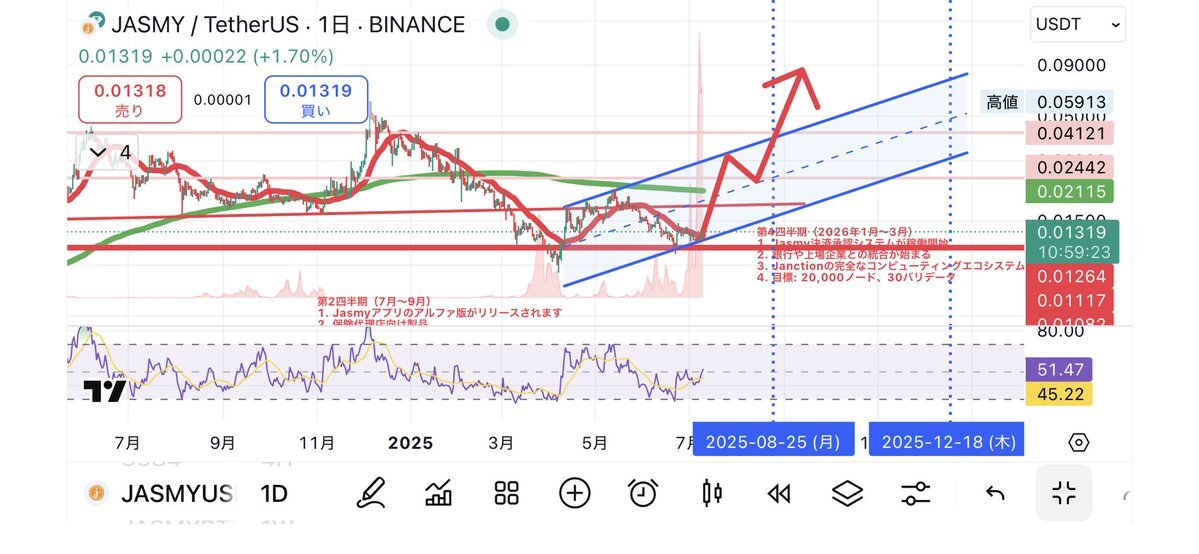Open the object tree layers icon
The image size is (1199, 554).
point(847,494)
